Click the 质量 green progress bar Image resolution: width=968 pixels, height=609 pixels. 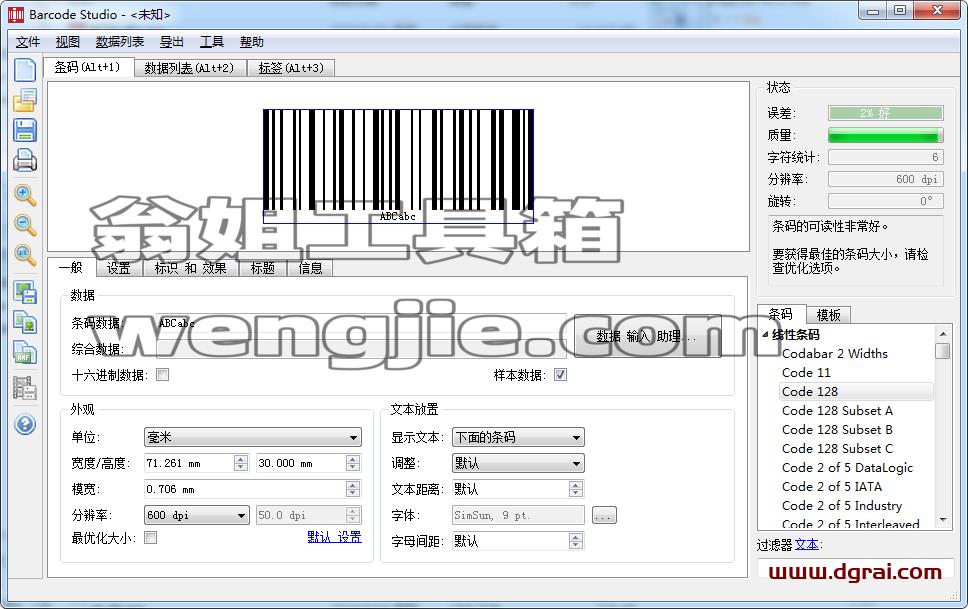(885, 135)
